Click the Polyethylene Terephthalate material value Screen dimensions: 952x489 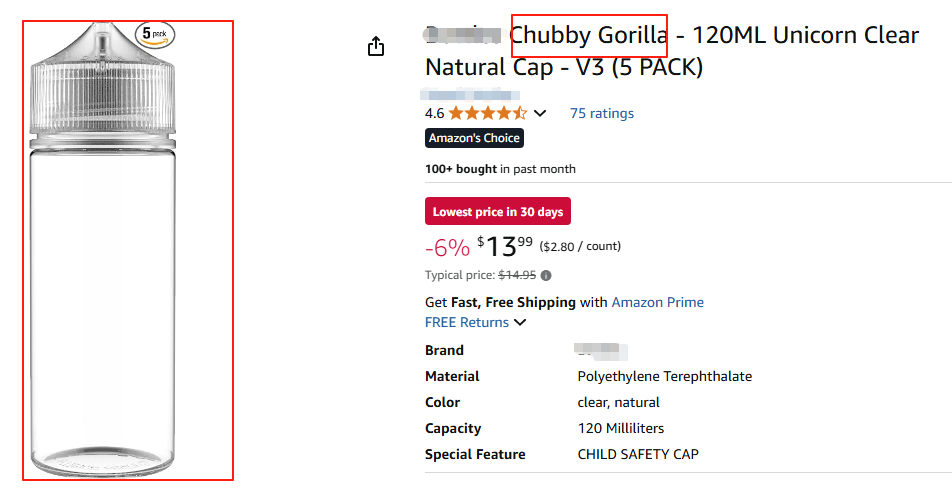[664, 376]
